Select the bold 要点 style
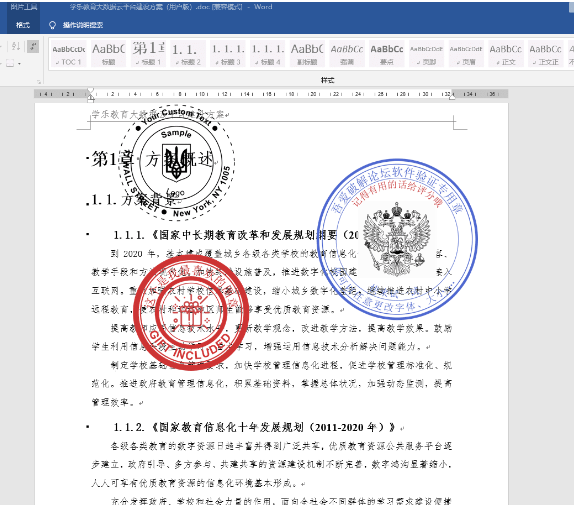Viewport: 575px width, 505px height. pos(387,54)
